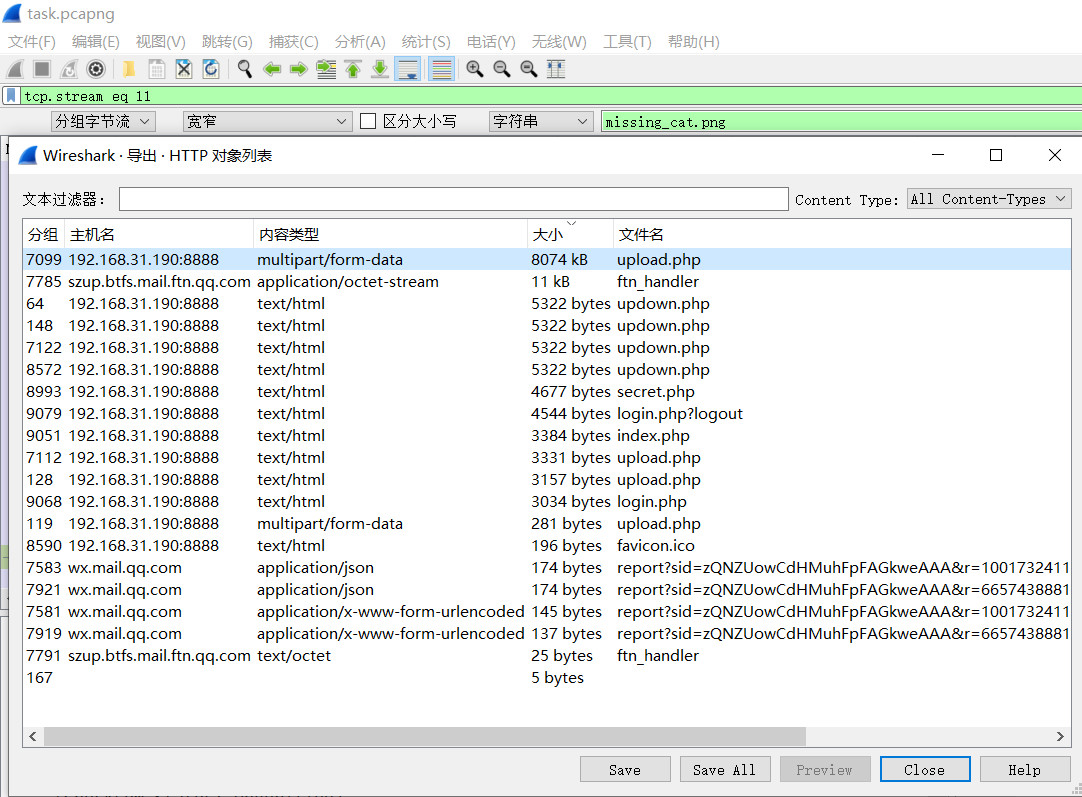Maximize the HTTP object list dialog
1082x797 pixels.
point(996,155)
